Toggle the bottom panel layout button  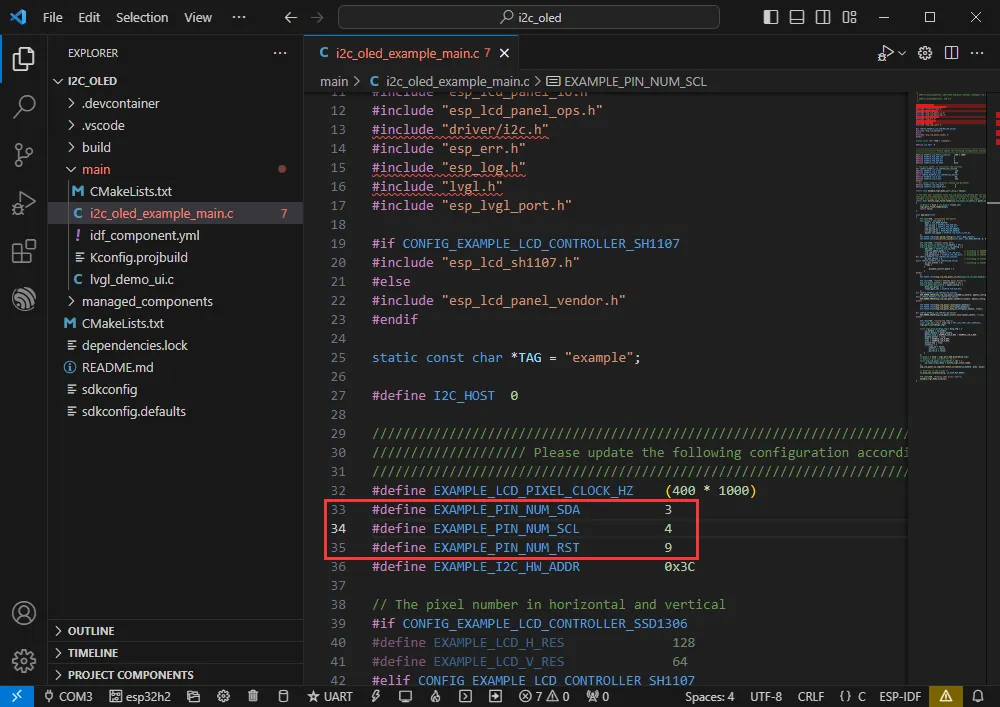796,17
